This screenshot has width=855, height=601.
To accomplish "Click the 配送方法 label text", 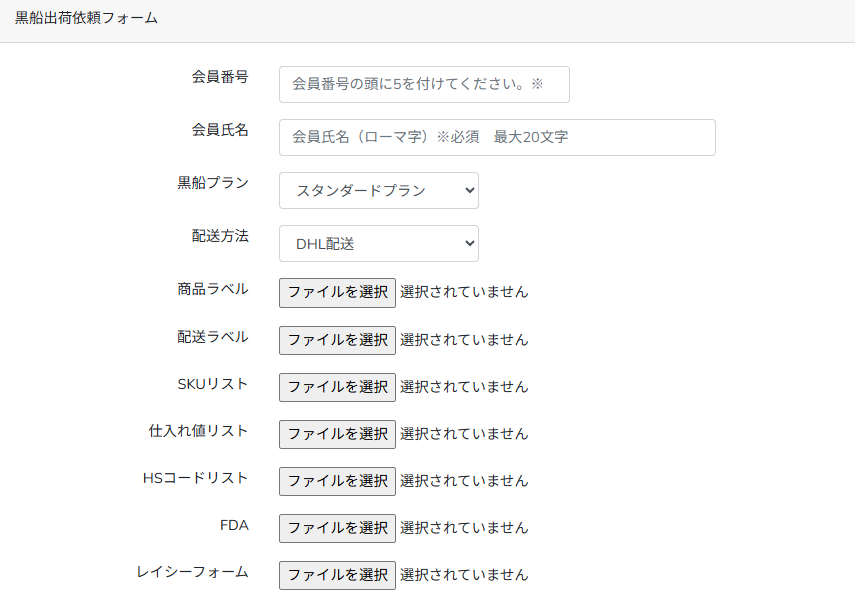I will [220, 236].
